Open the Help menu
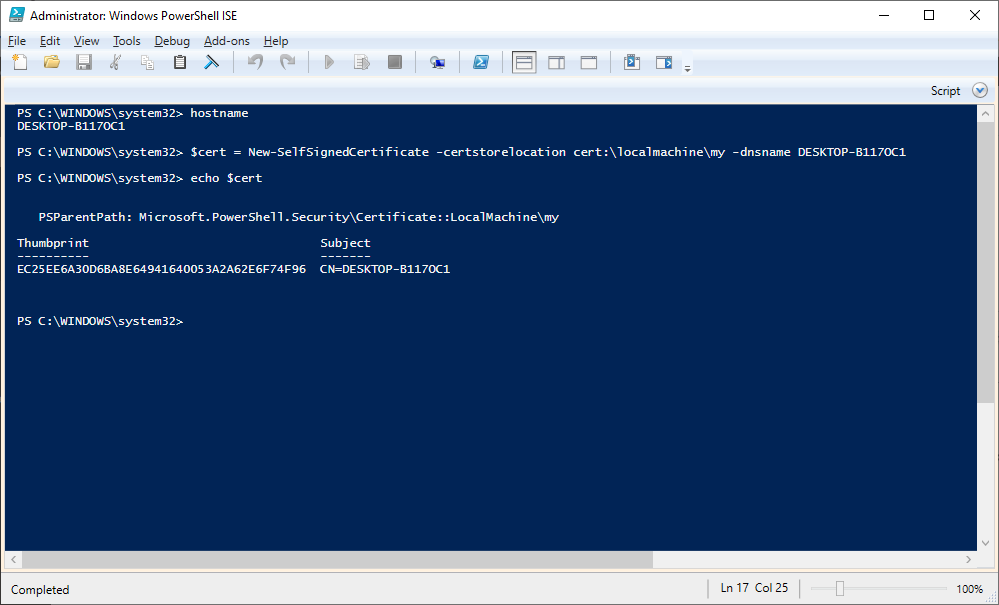The height and width of the screenshot is (605, 999). coord(276,41)
